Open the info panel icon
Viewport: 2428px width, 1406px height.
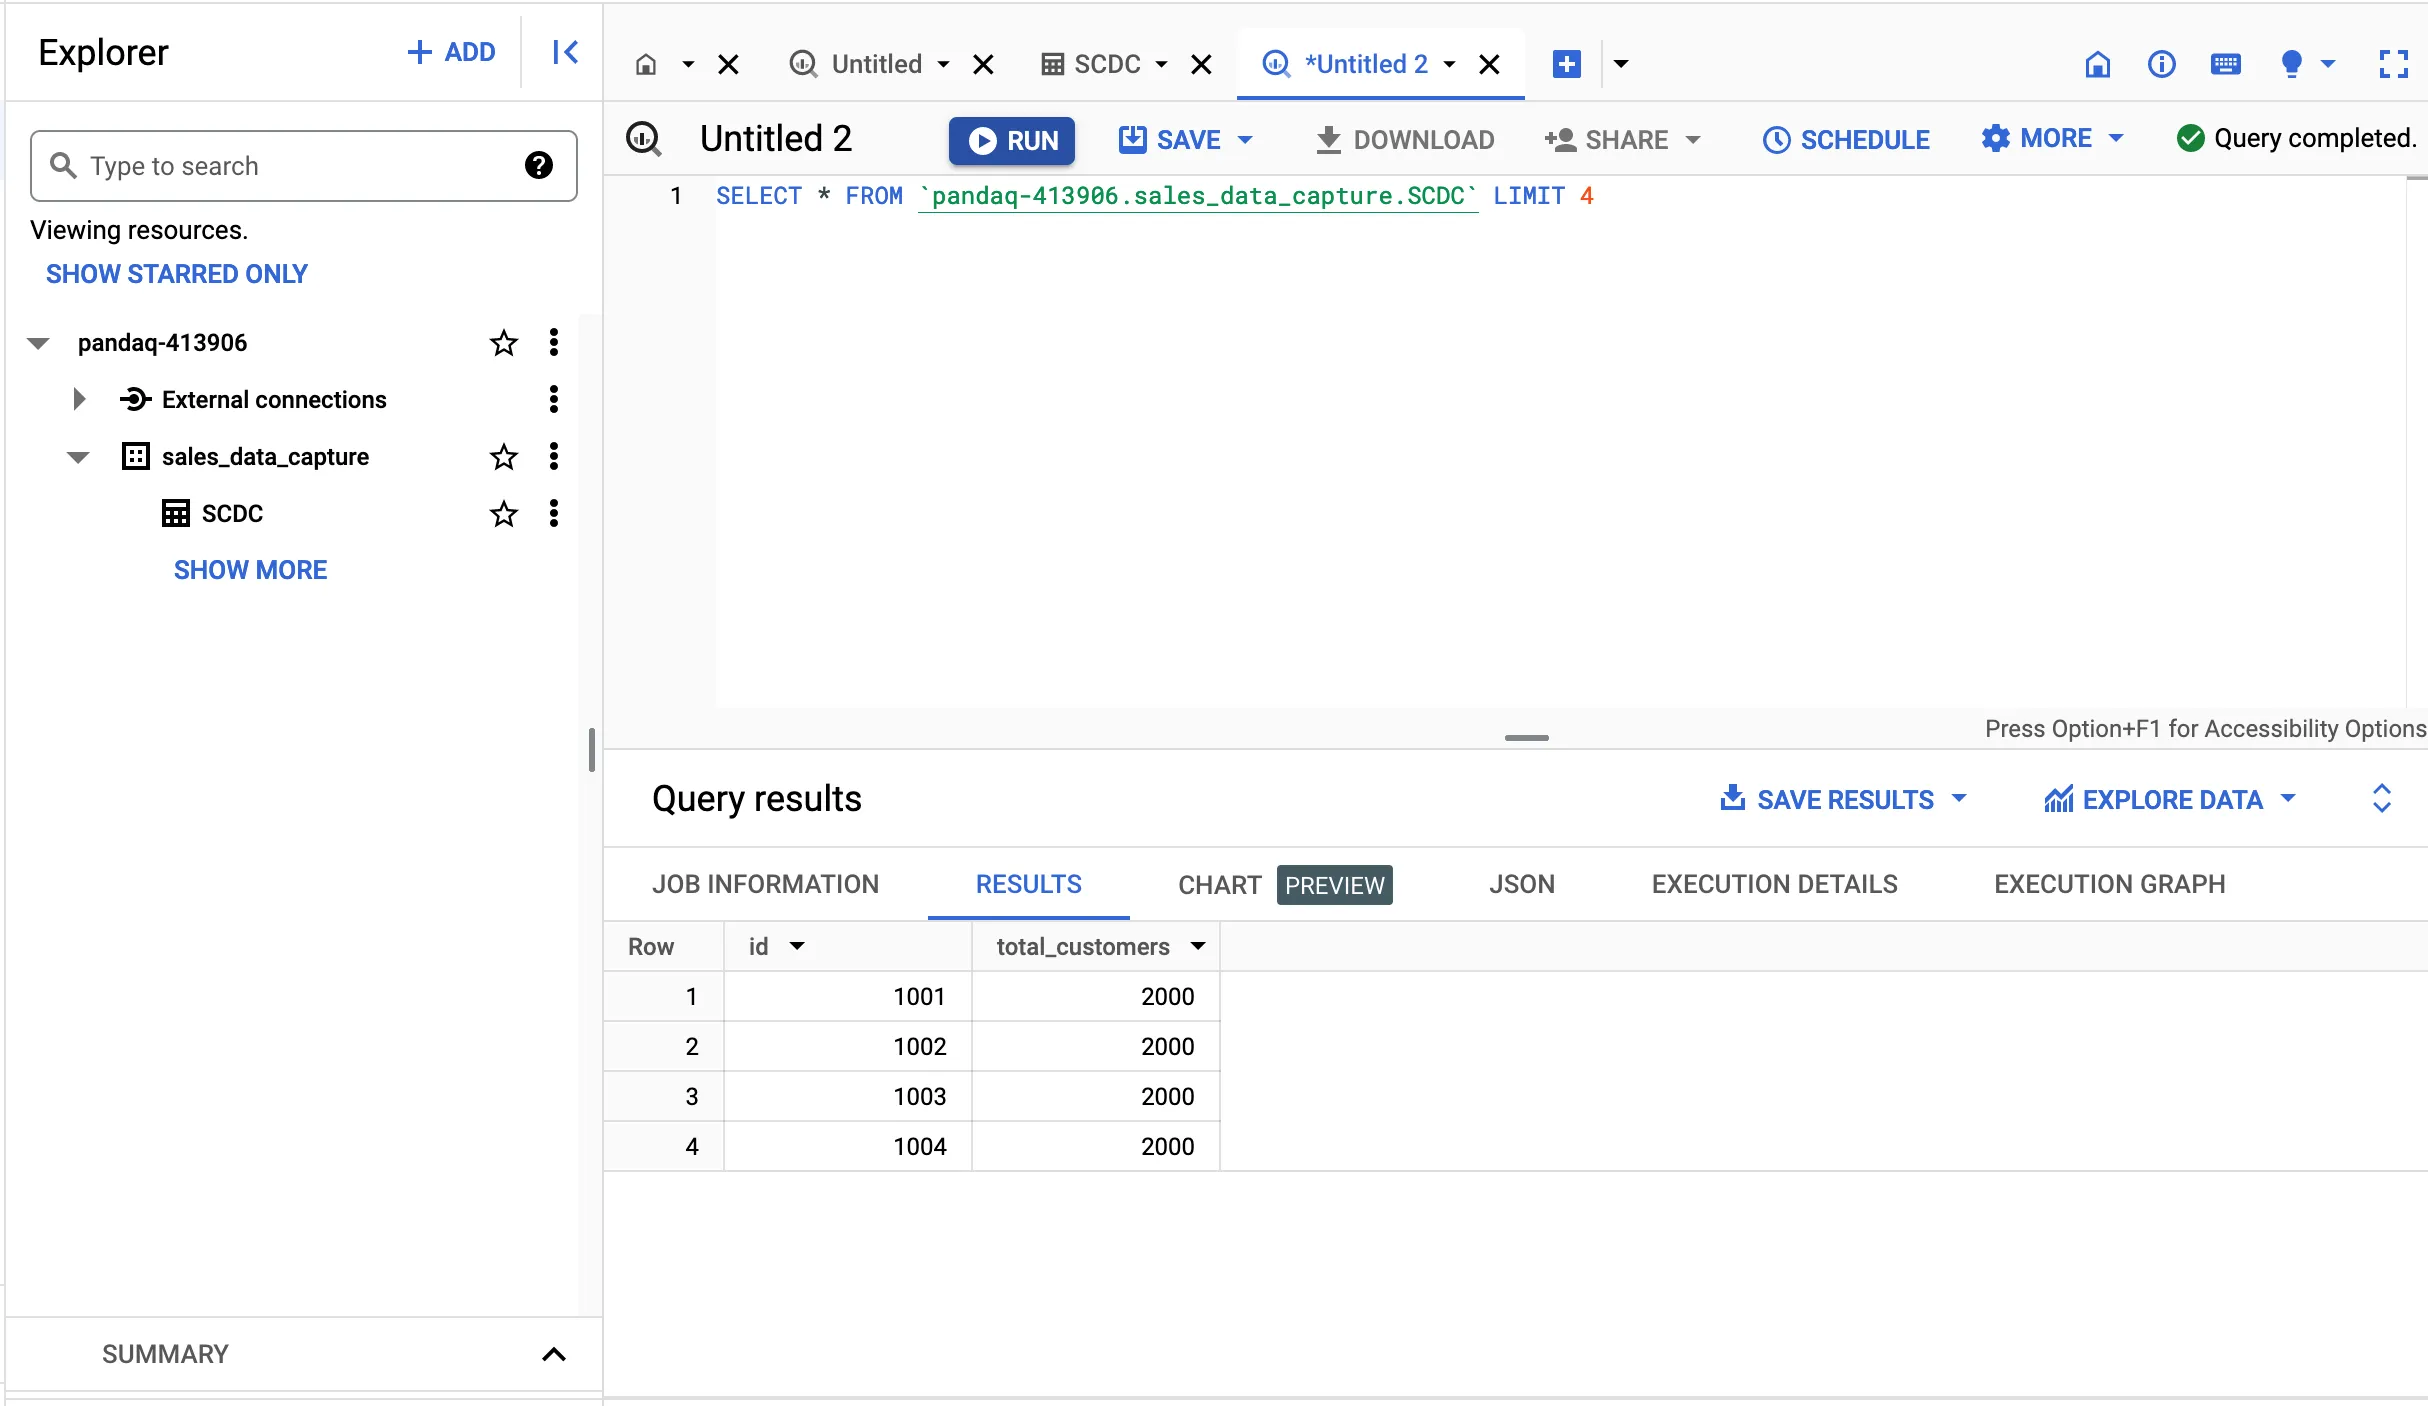[2161, 64]
